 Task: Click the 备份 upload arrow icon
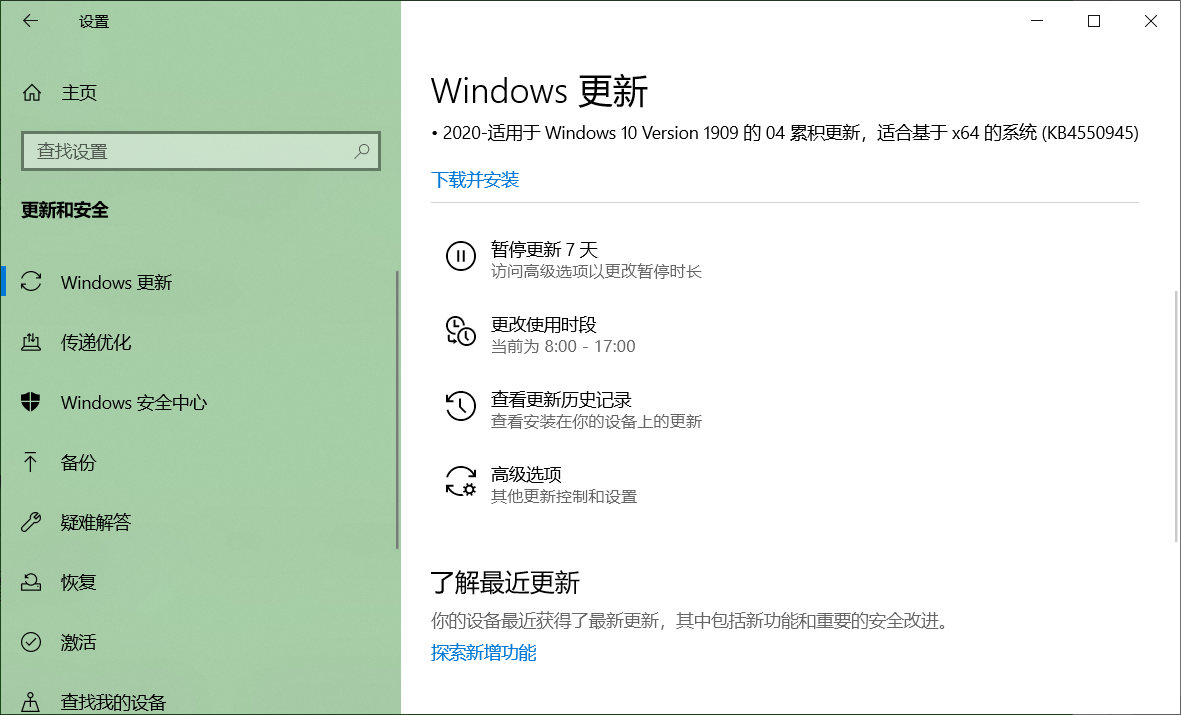pyautogui.click(x=30, y=462)
